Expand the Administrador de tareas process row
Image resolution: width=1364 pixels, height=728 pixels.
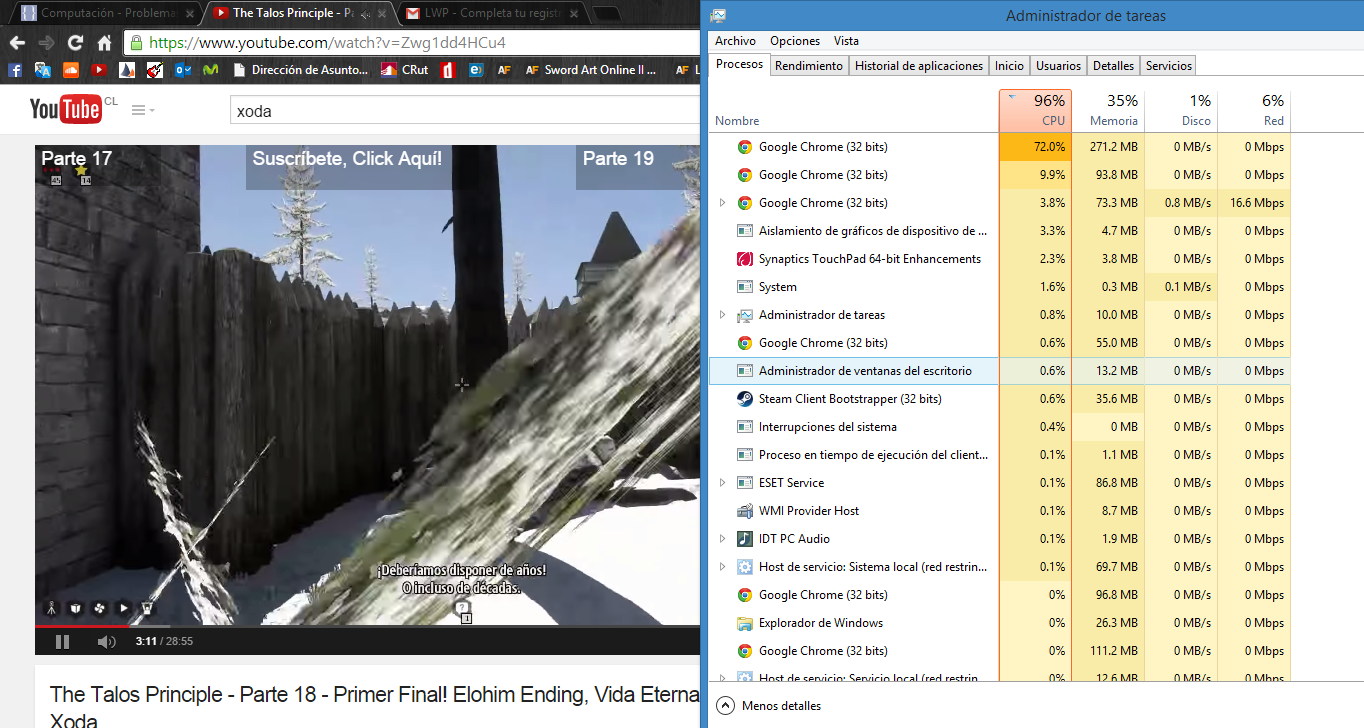(x=722, y=315)
